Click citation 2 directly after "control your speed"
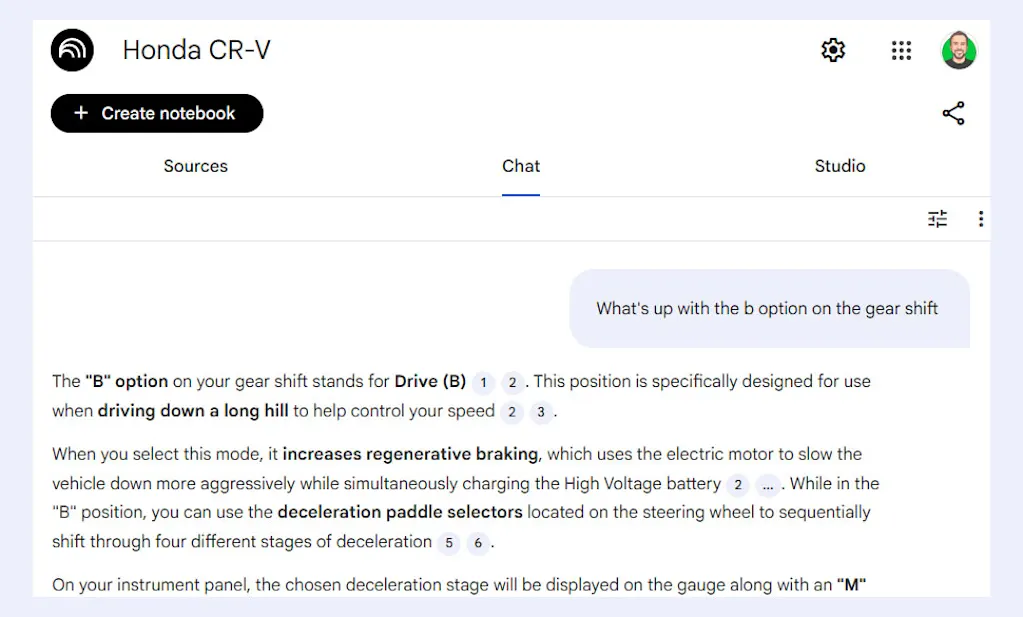 (512, 412)
